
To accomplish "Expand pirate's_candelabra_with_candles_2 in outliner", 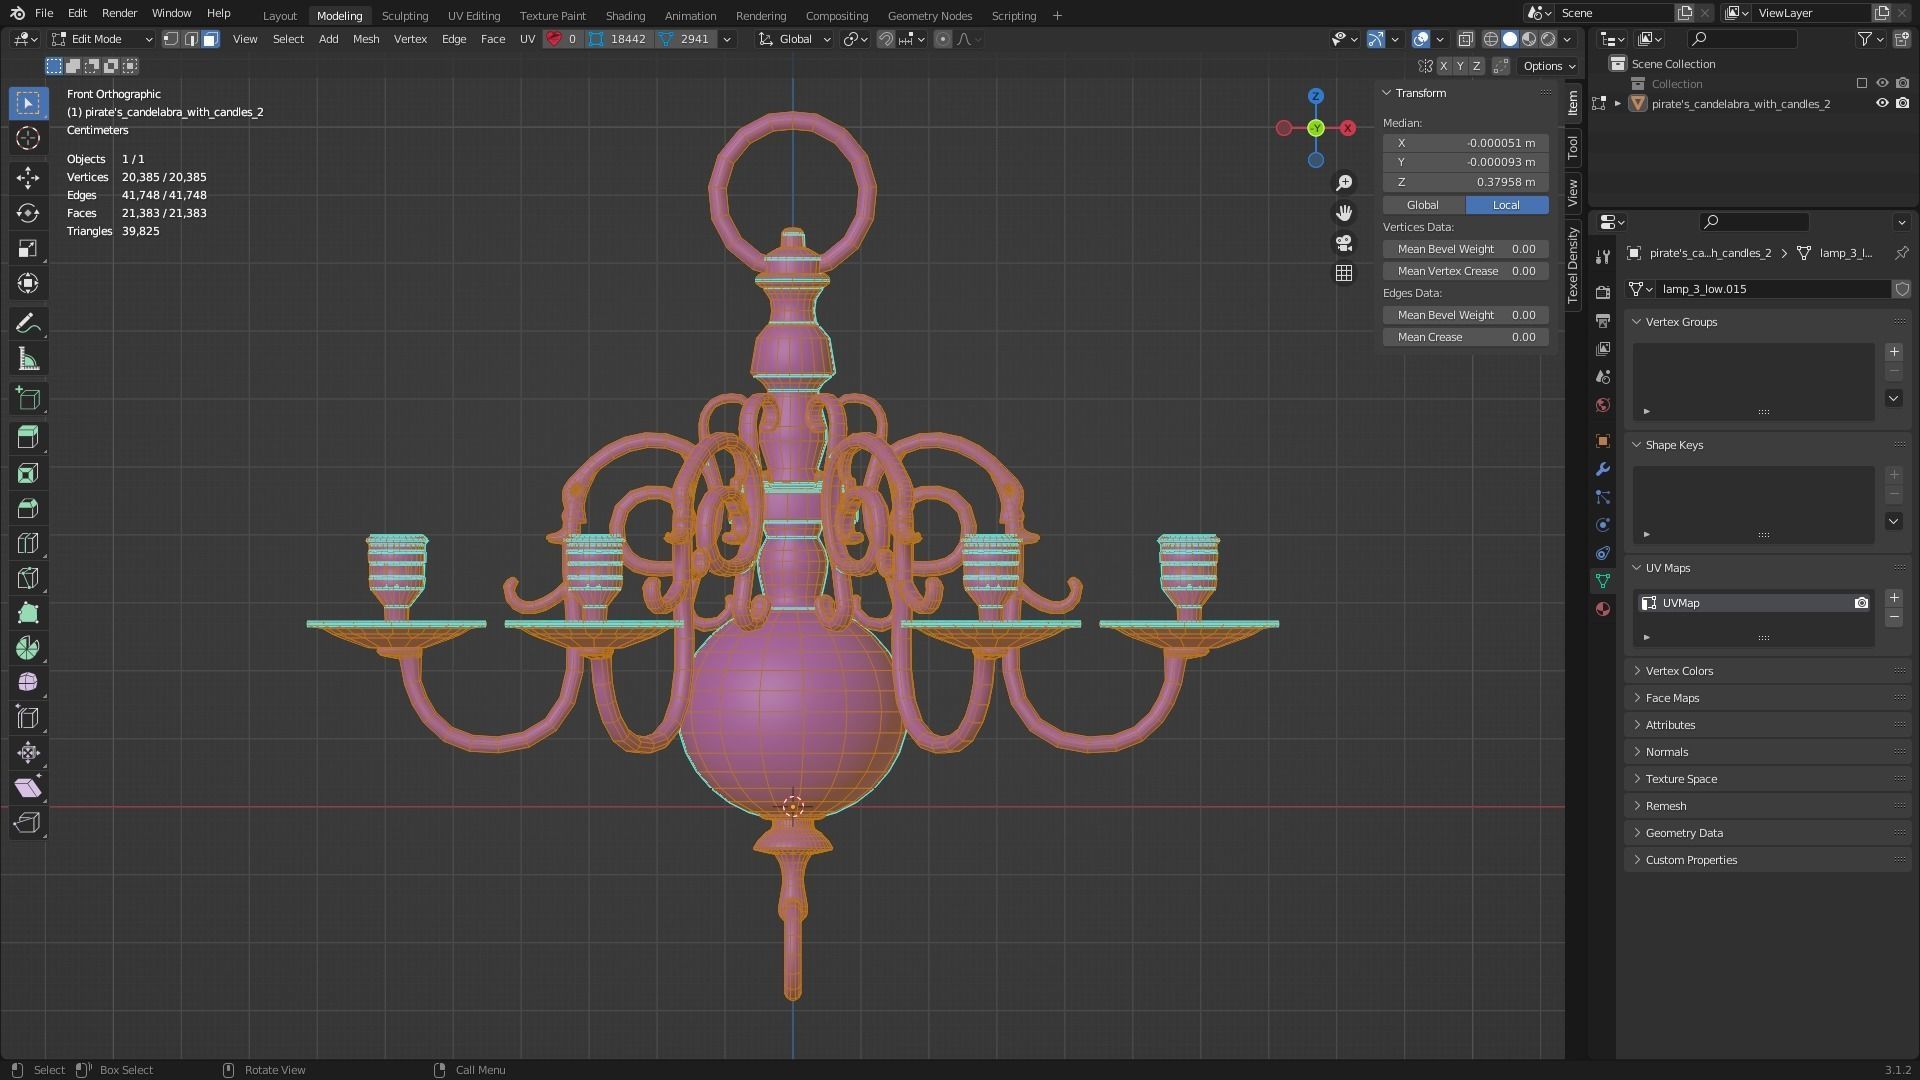I will (x=1618, y=103).
